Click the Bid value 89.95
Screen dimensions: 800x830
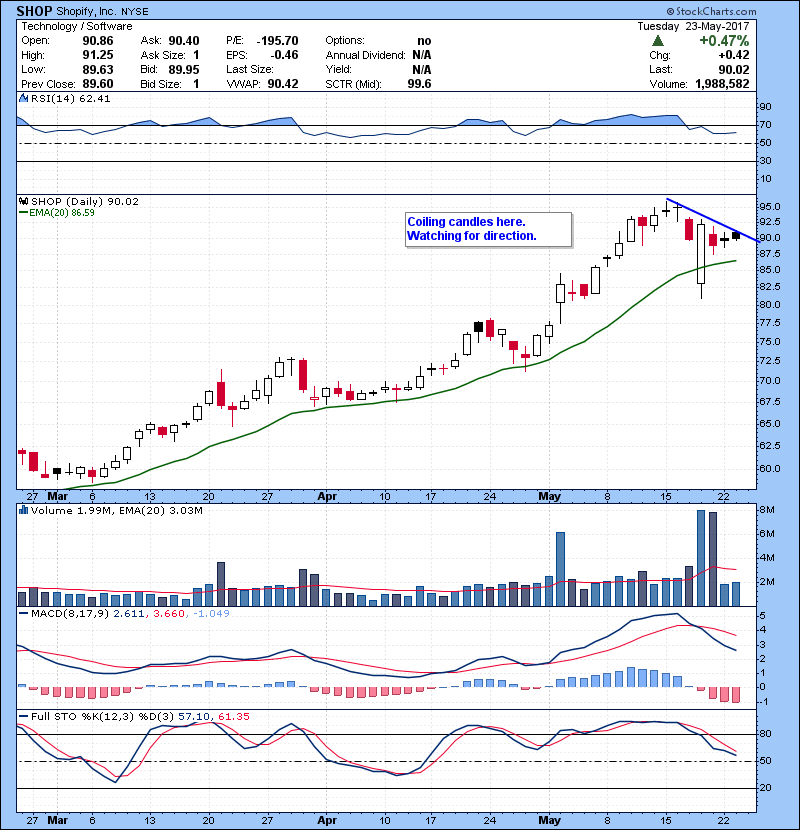[184, 69]
